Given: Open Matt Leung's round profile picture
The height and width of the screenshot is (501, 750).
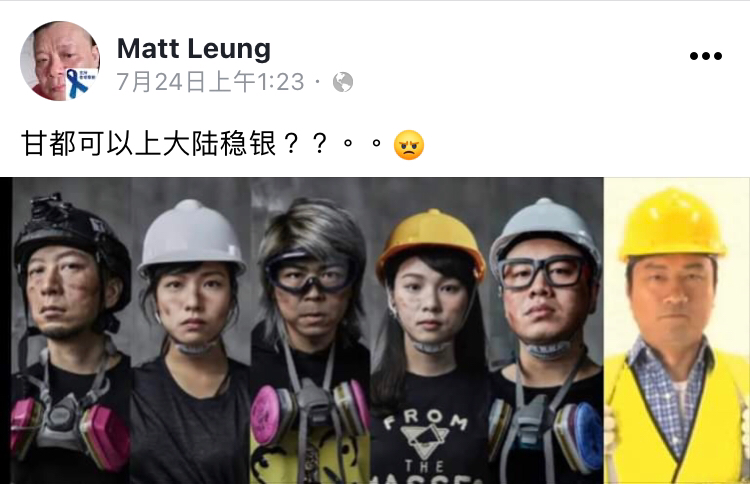Looking at the screenshot, I should pos(60,61).
